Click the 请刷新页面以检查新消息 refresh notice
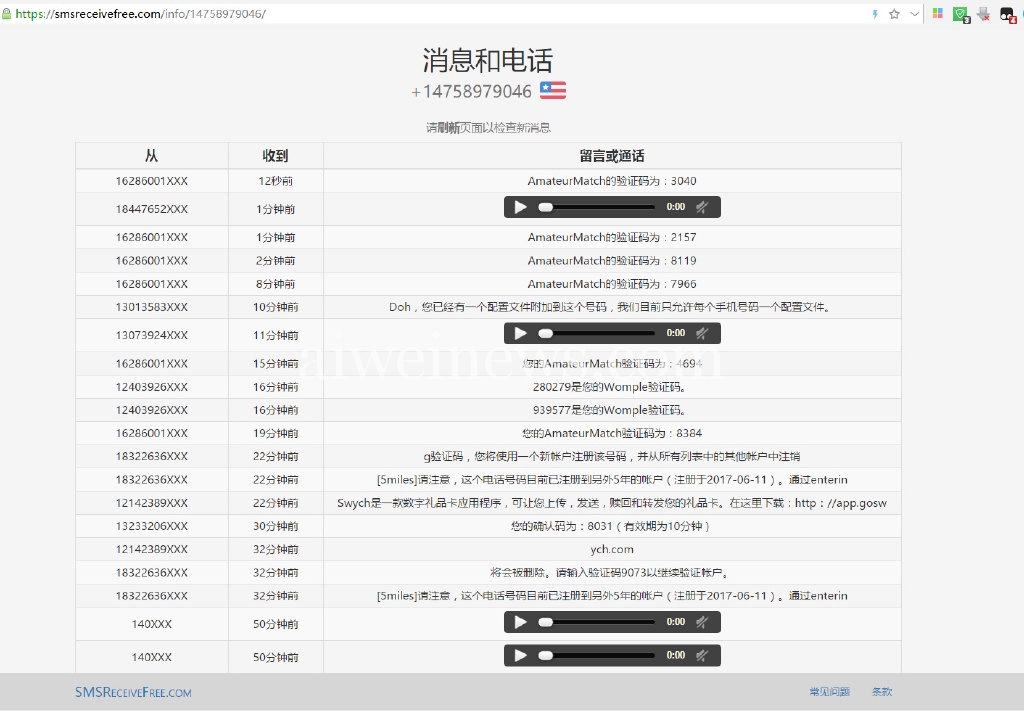This screenshot has width=1024, height=711. click(488, 127)
